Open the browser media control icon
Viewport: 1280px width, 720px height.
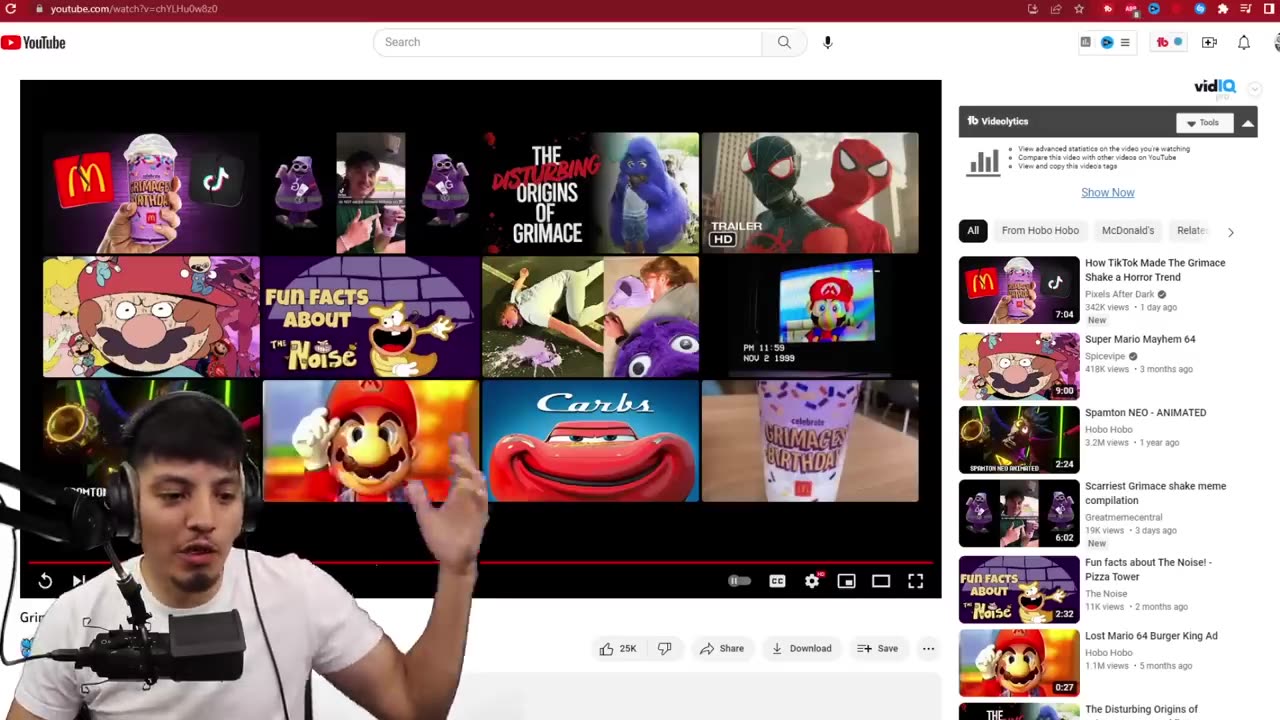coord(1245,9)
